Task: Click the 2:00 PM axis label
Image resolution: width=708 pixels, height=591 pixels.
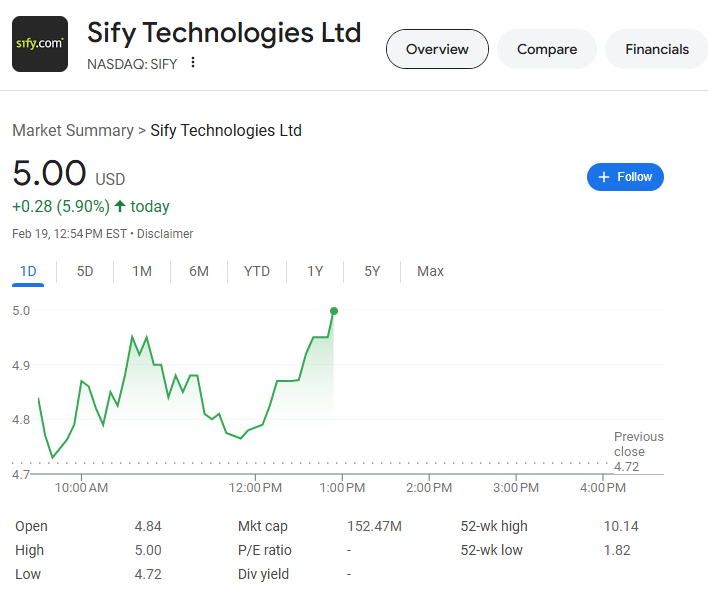Action: 429,488
